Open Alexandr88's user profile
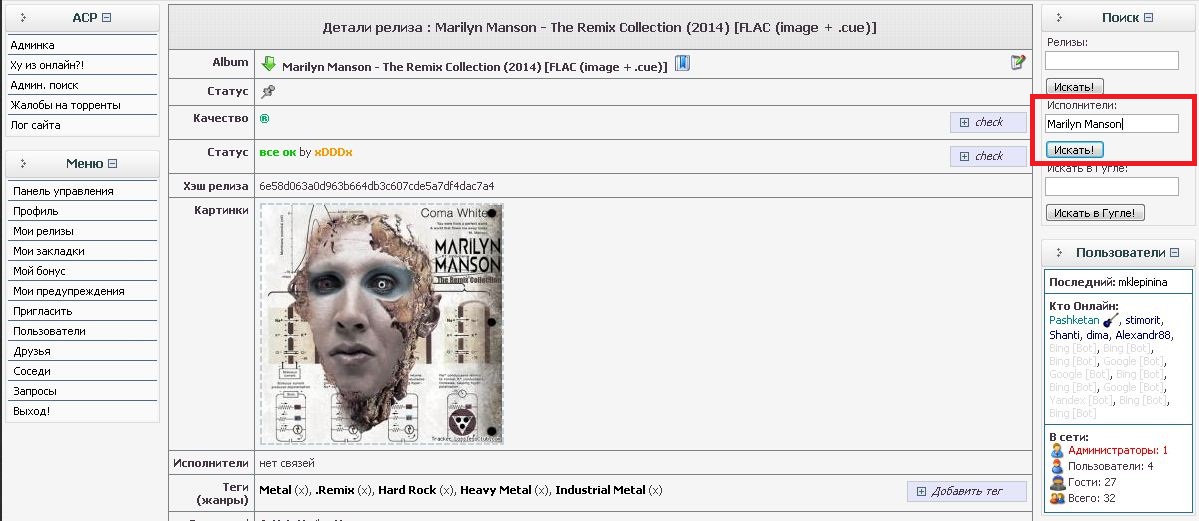 click(x=1143, y=334)
